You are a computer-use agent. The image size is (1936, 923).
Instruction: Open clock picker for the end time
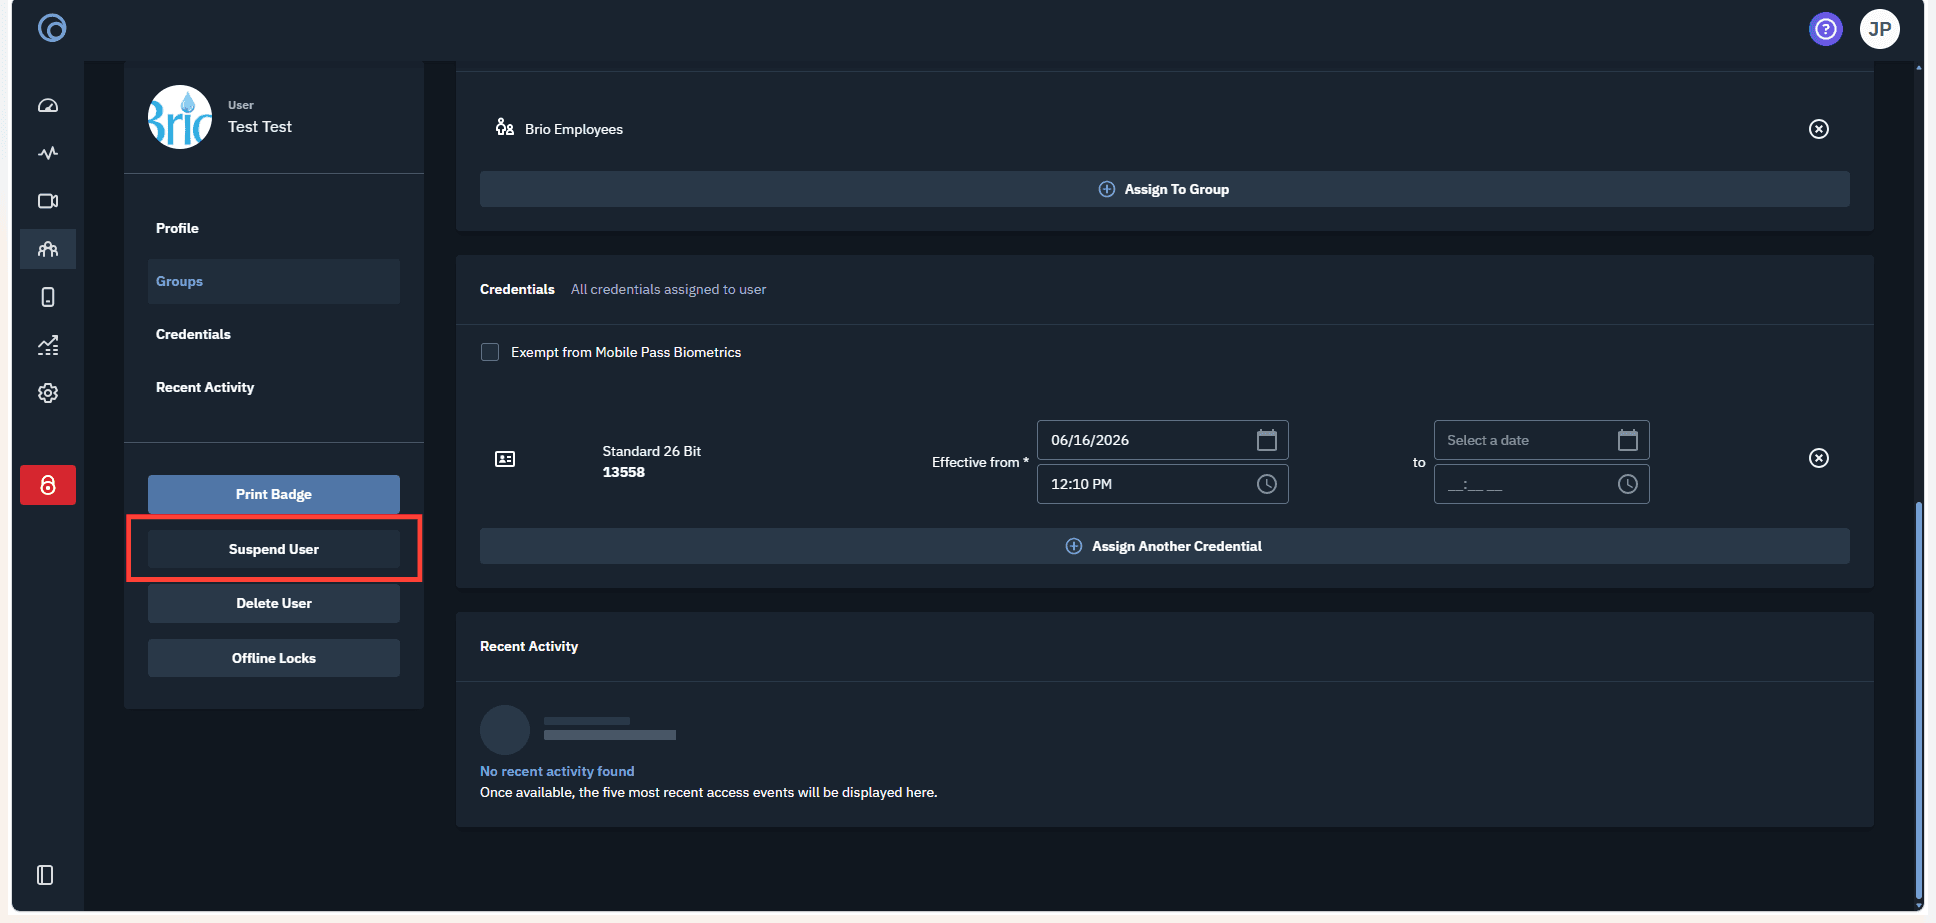(x=1628, y=484)
